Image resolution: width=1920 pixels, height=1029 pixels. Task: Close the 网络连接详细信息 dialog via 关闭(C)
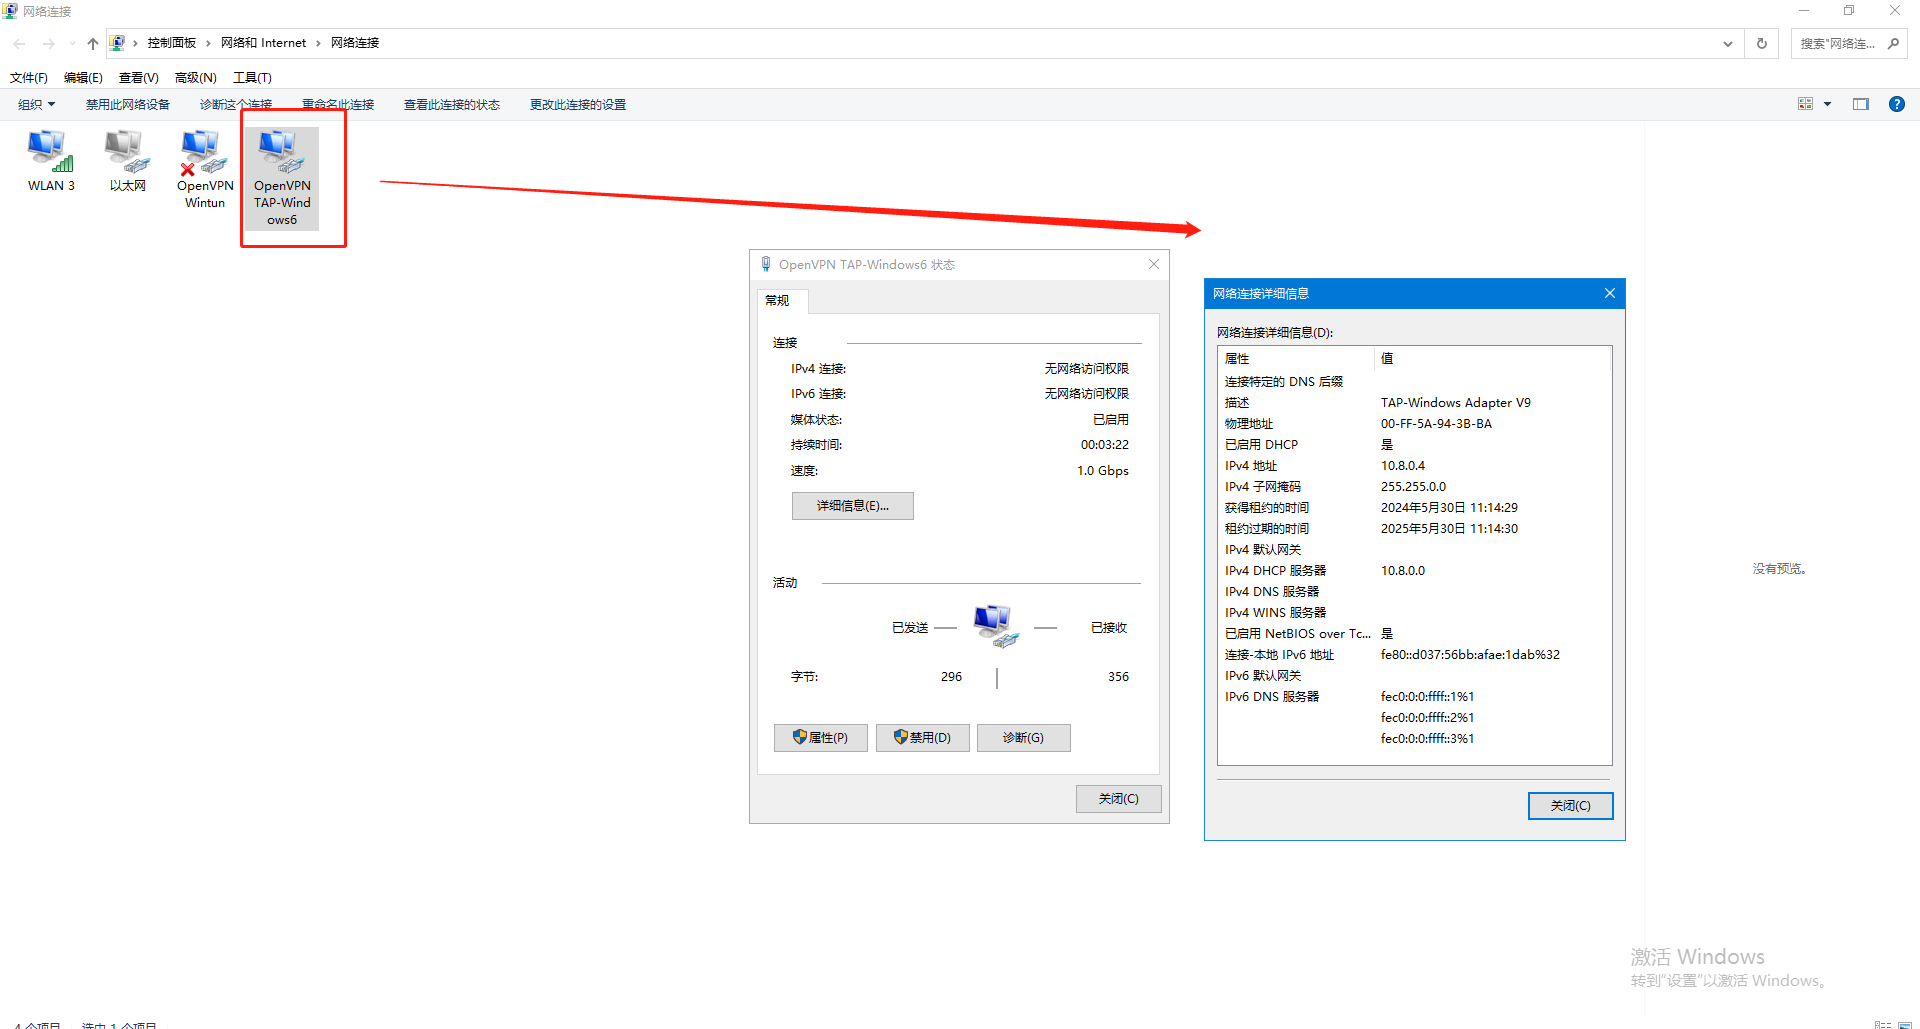pyautogui.click(x=1569, y=805)
